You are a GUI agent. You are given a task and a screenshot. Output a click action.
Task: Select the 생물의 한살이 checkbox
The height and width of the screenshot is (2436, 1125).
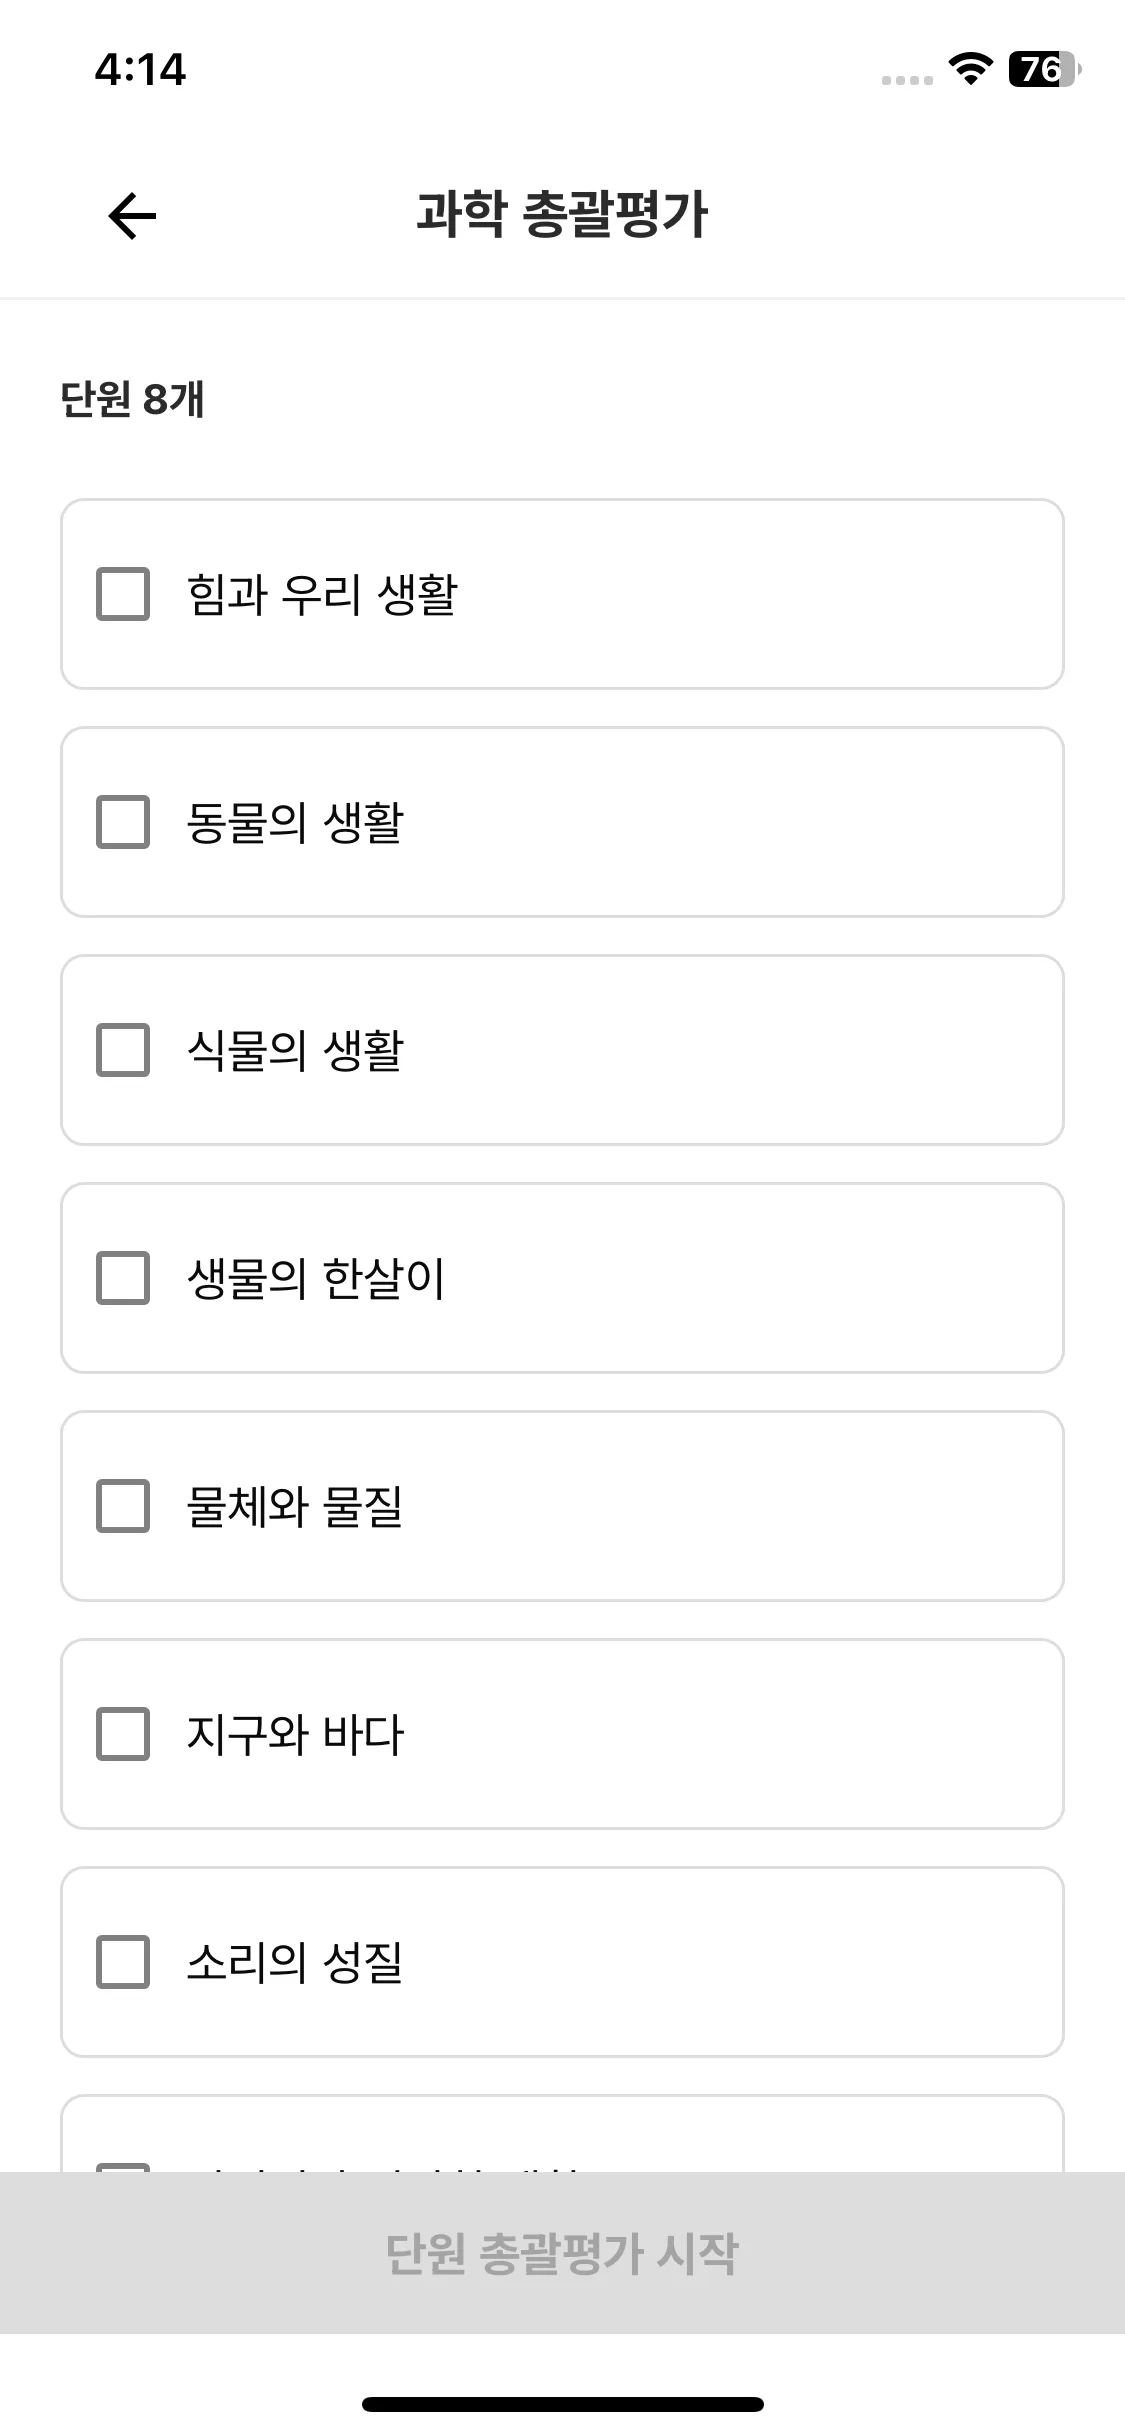pos(123,1278)
